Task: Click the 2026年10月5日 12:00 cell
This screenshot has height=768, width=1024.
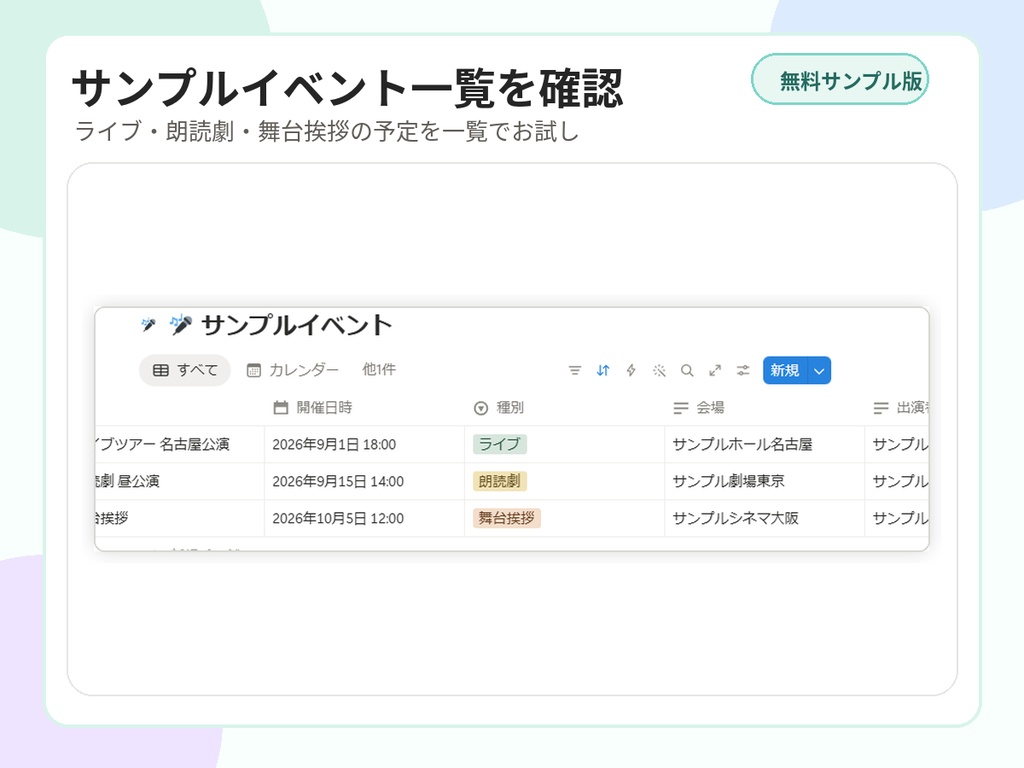Action: click(x=364, y=518)
